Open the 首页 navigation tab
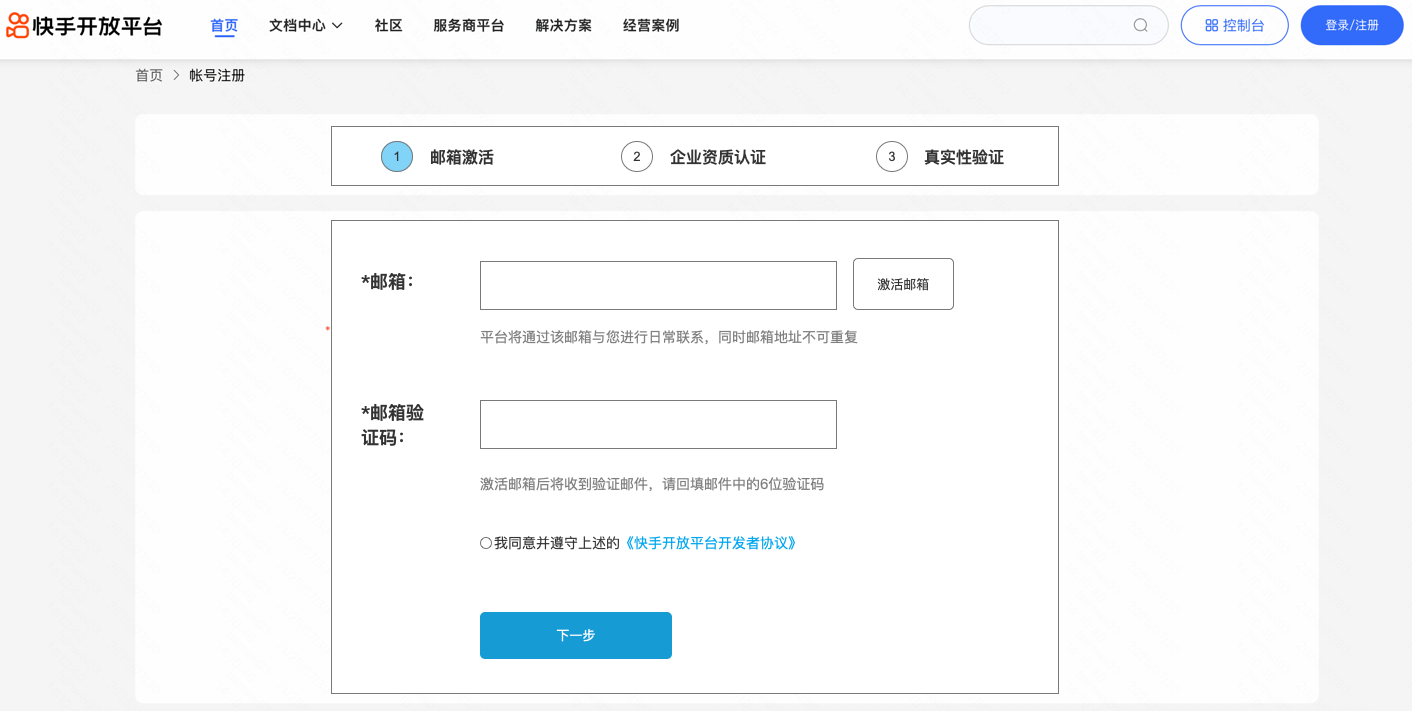1412x711 pixels. pos(224,25)
